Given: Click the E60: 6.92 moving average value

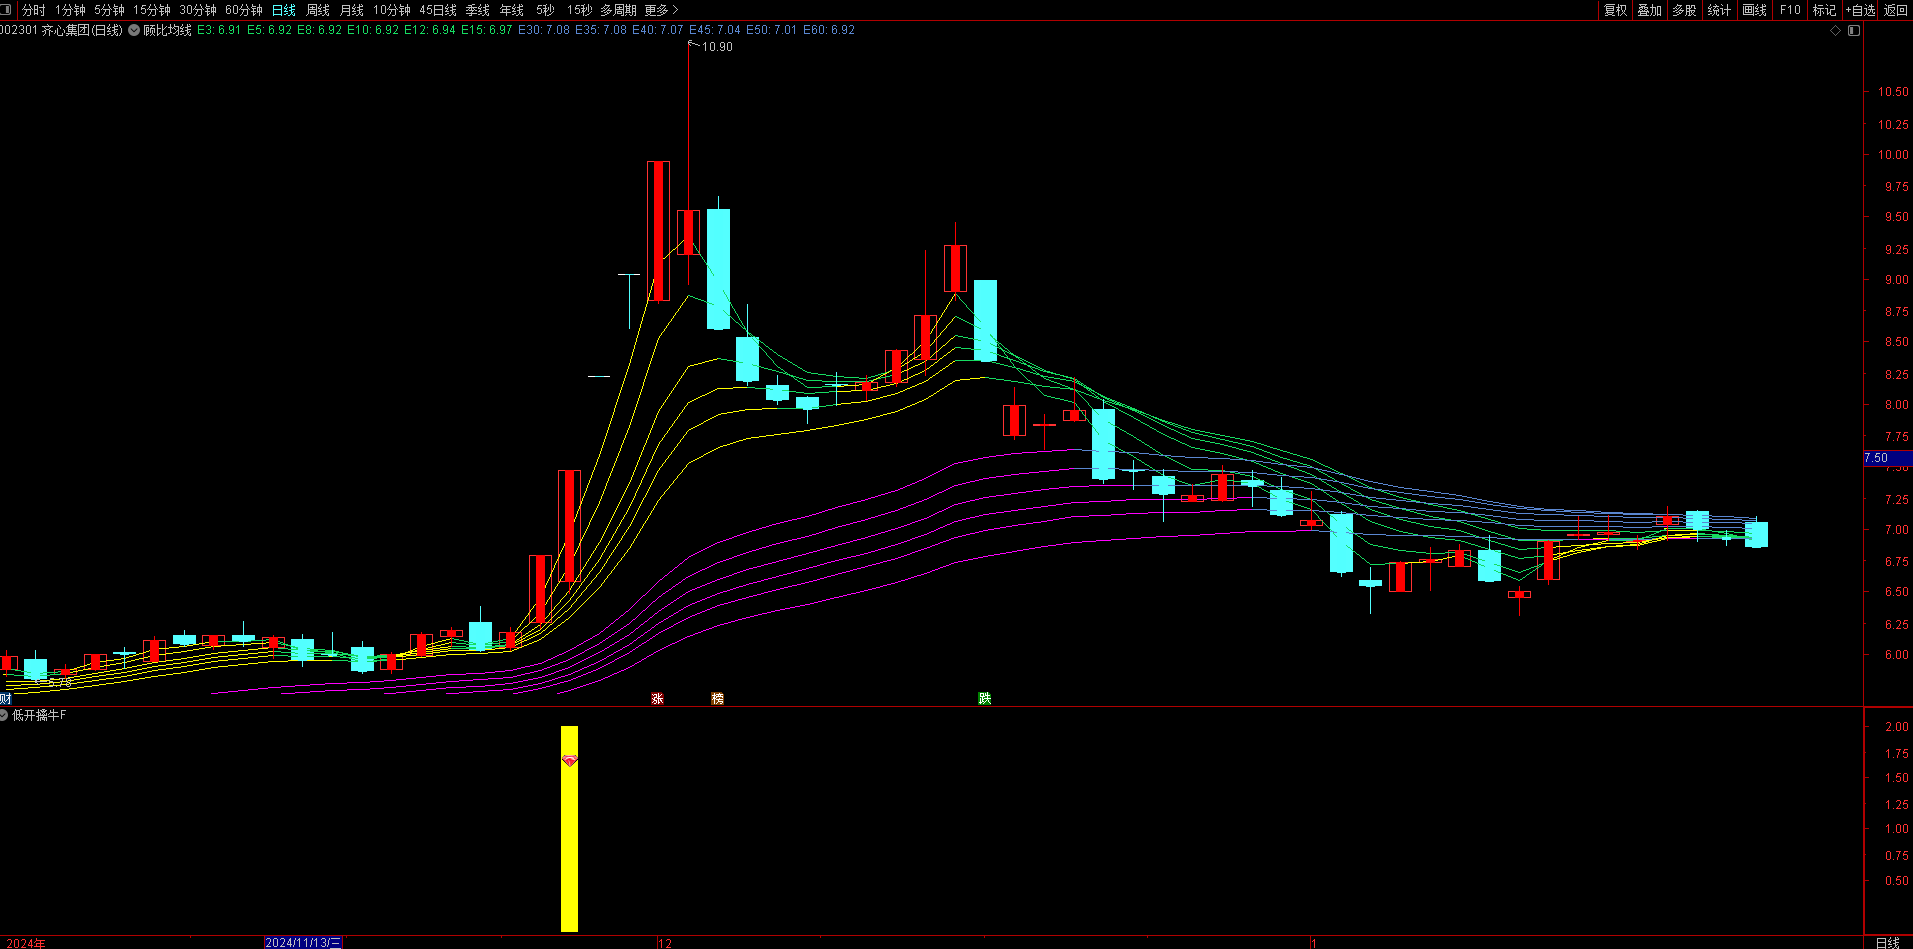Looking at the screenshot, I should [x=829, y=30].
